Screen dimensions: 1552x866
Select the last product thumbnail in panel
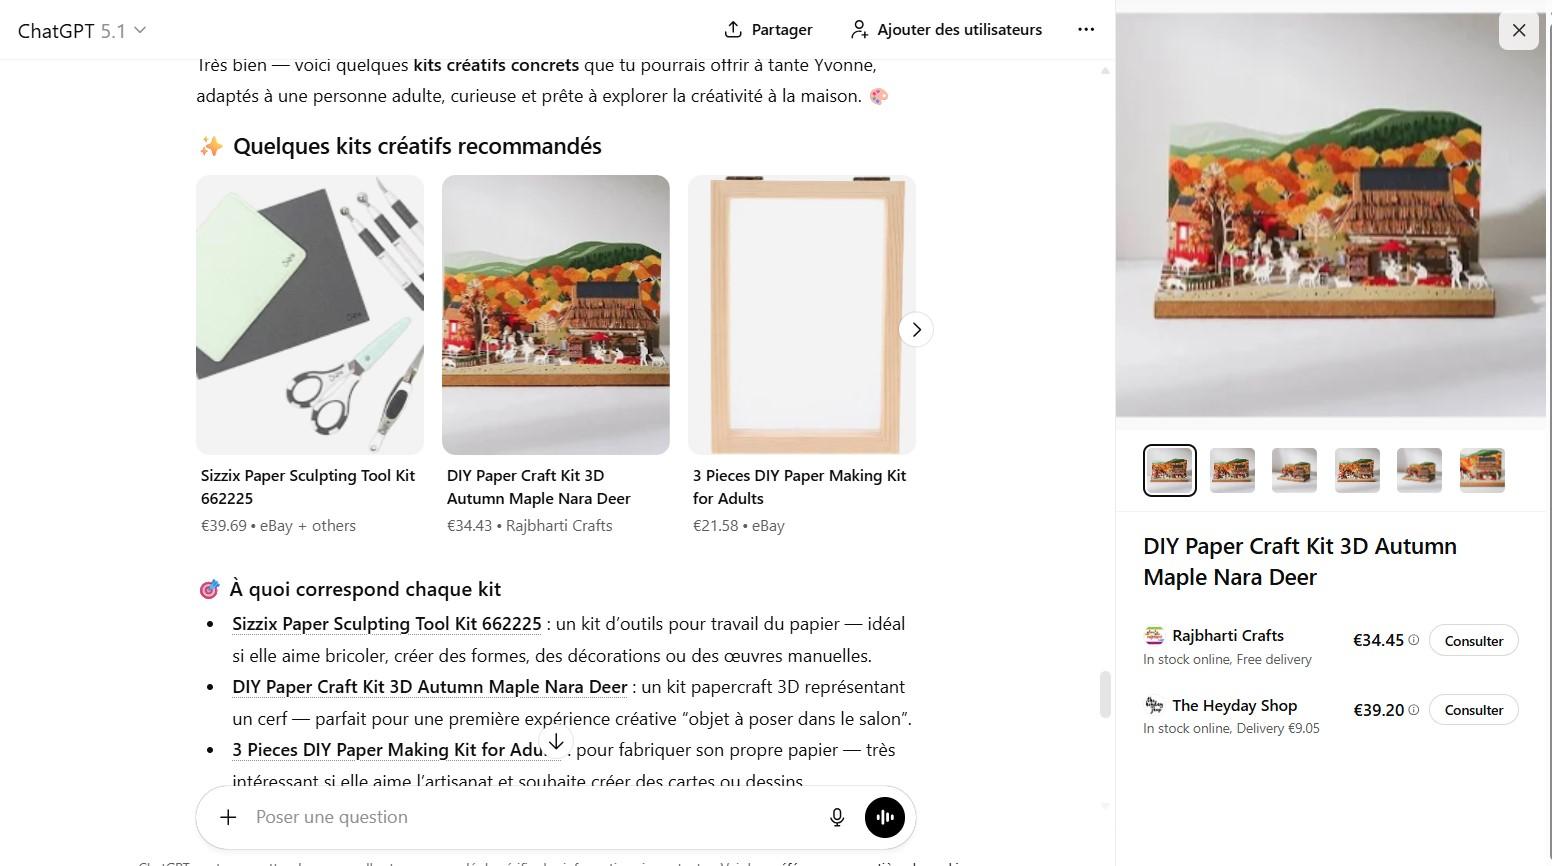[1482, 470]
